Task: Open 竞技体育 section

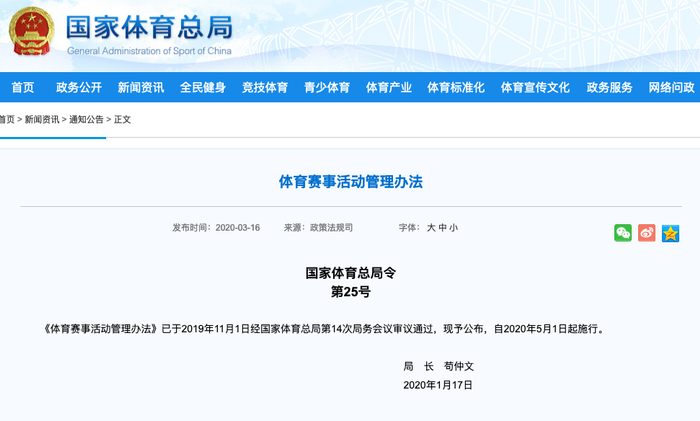Action: click(265, 87)
